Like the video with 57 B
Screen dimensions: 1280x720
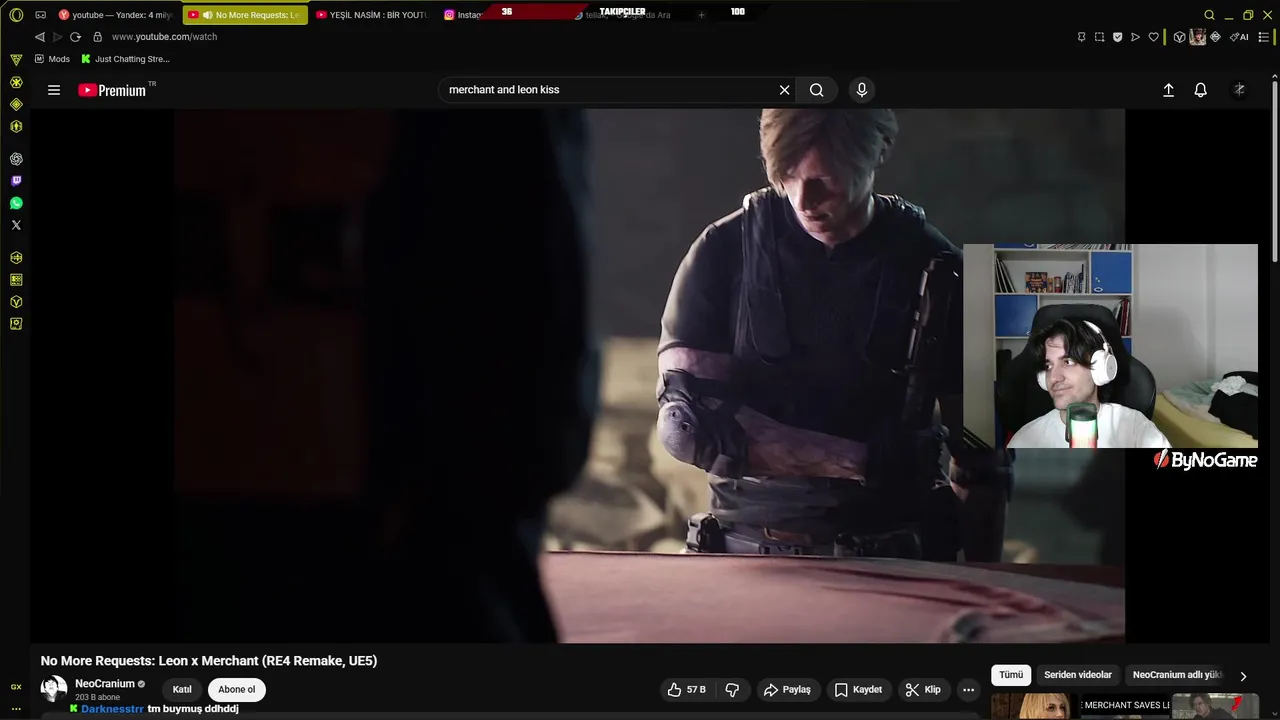687,689
